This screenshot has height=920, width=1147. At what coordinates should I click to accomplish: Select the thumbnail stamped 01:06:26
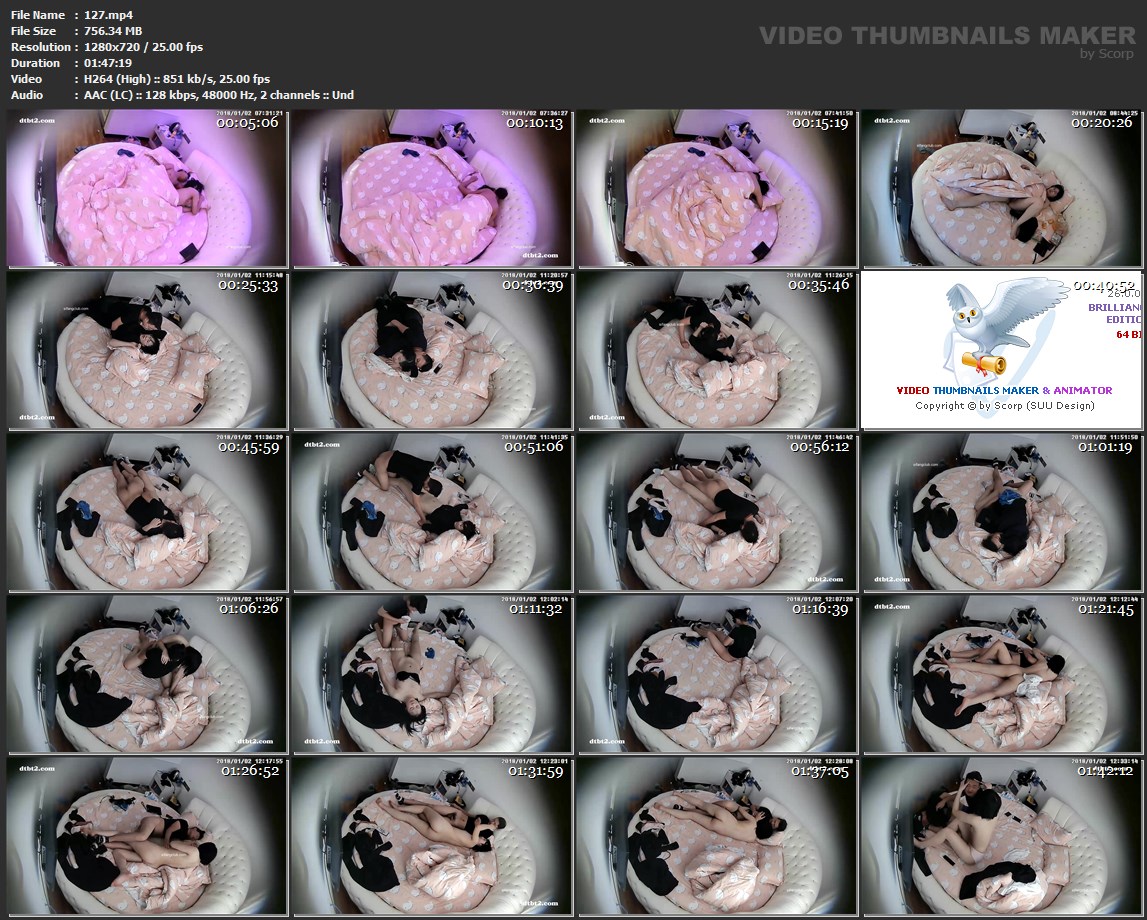point(147,674)
